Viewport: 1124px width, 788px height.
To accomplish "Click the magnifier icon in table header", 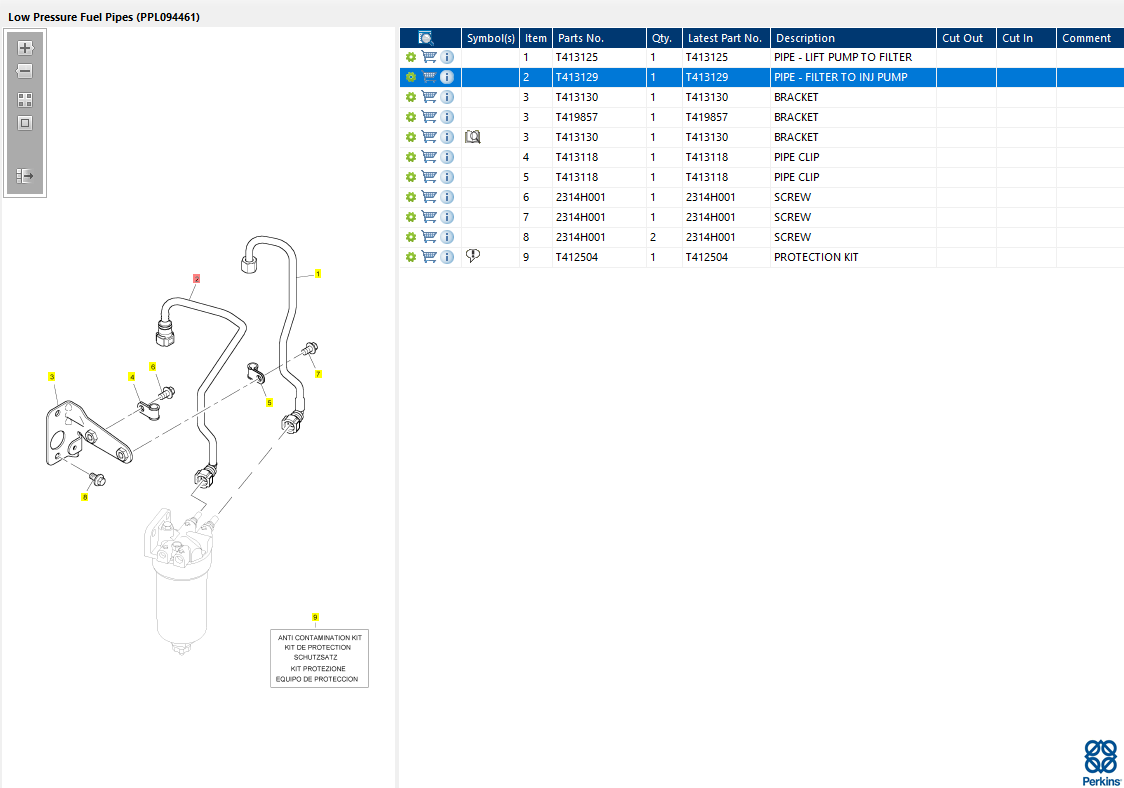I will [426, 38].
